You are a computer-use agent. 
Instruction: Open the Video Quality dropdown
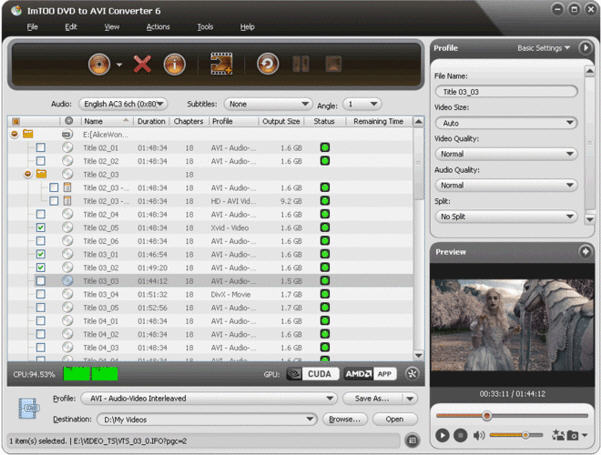click(x=507, y=154)
